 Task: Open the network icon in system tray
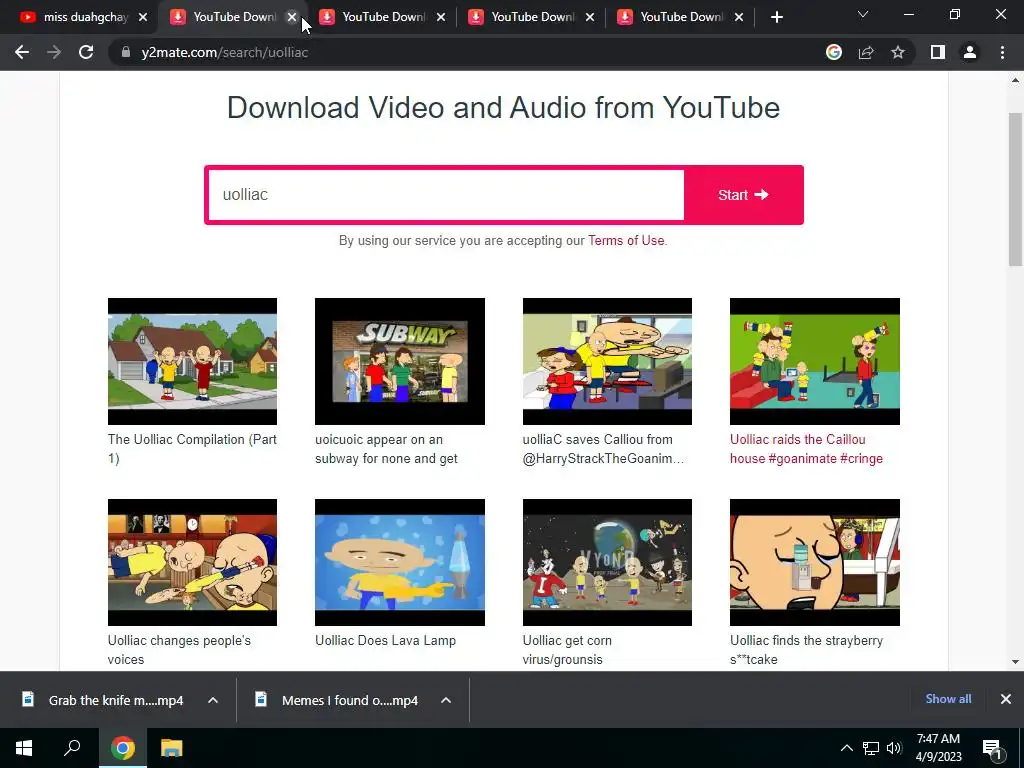coord(871,748)
